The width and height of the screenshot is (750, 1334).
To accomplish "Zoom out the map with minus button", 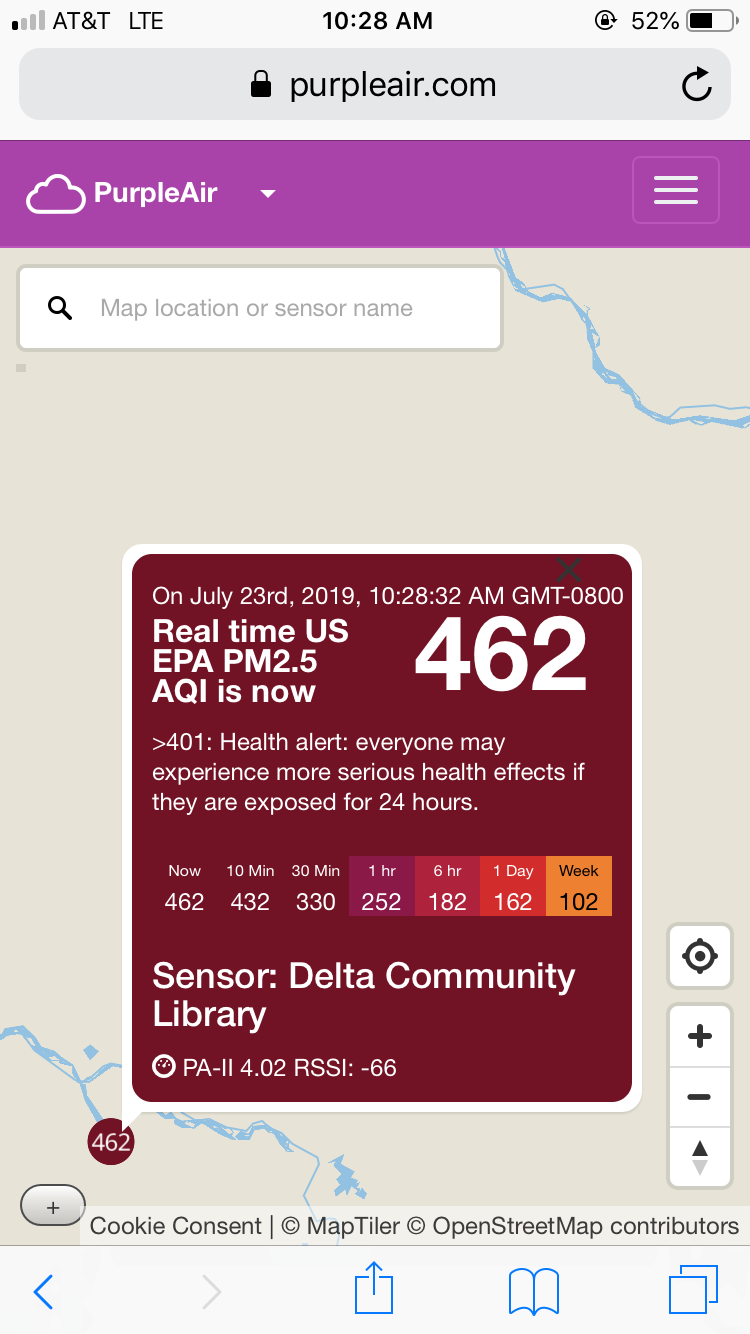I will pos(700,1097).
